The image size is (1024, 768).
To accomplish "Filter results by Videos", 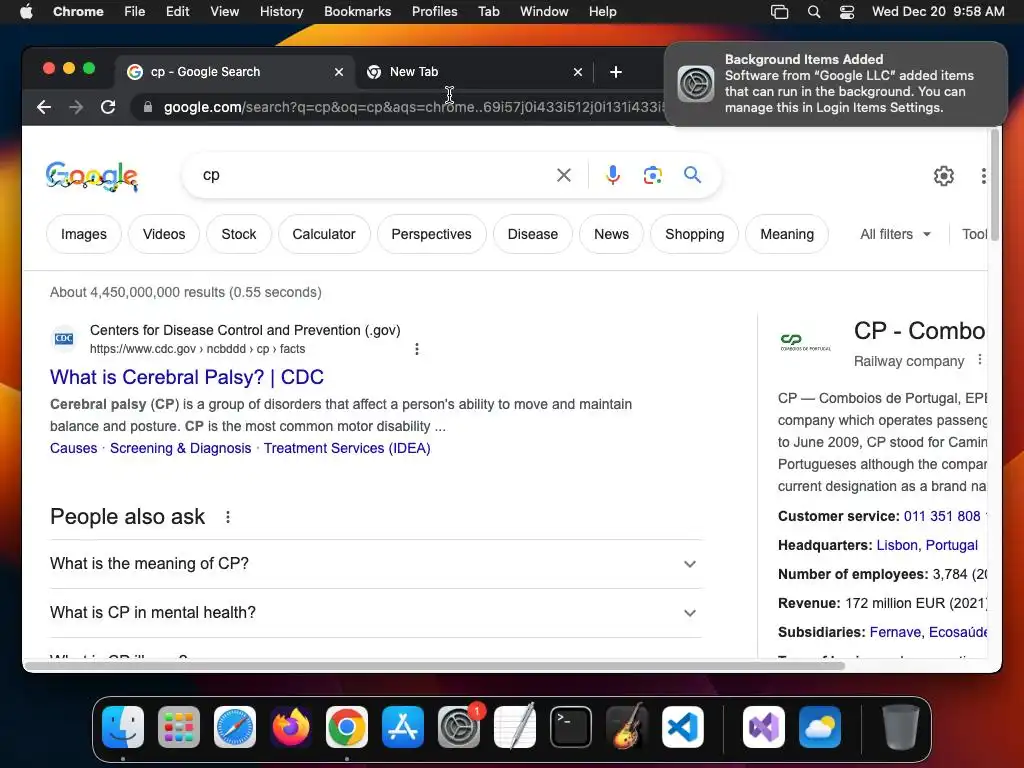I will [x=164, y=234].
